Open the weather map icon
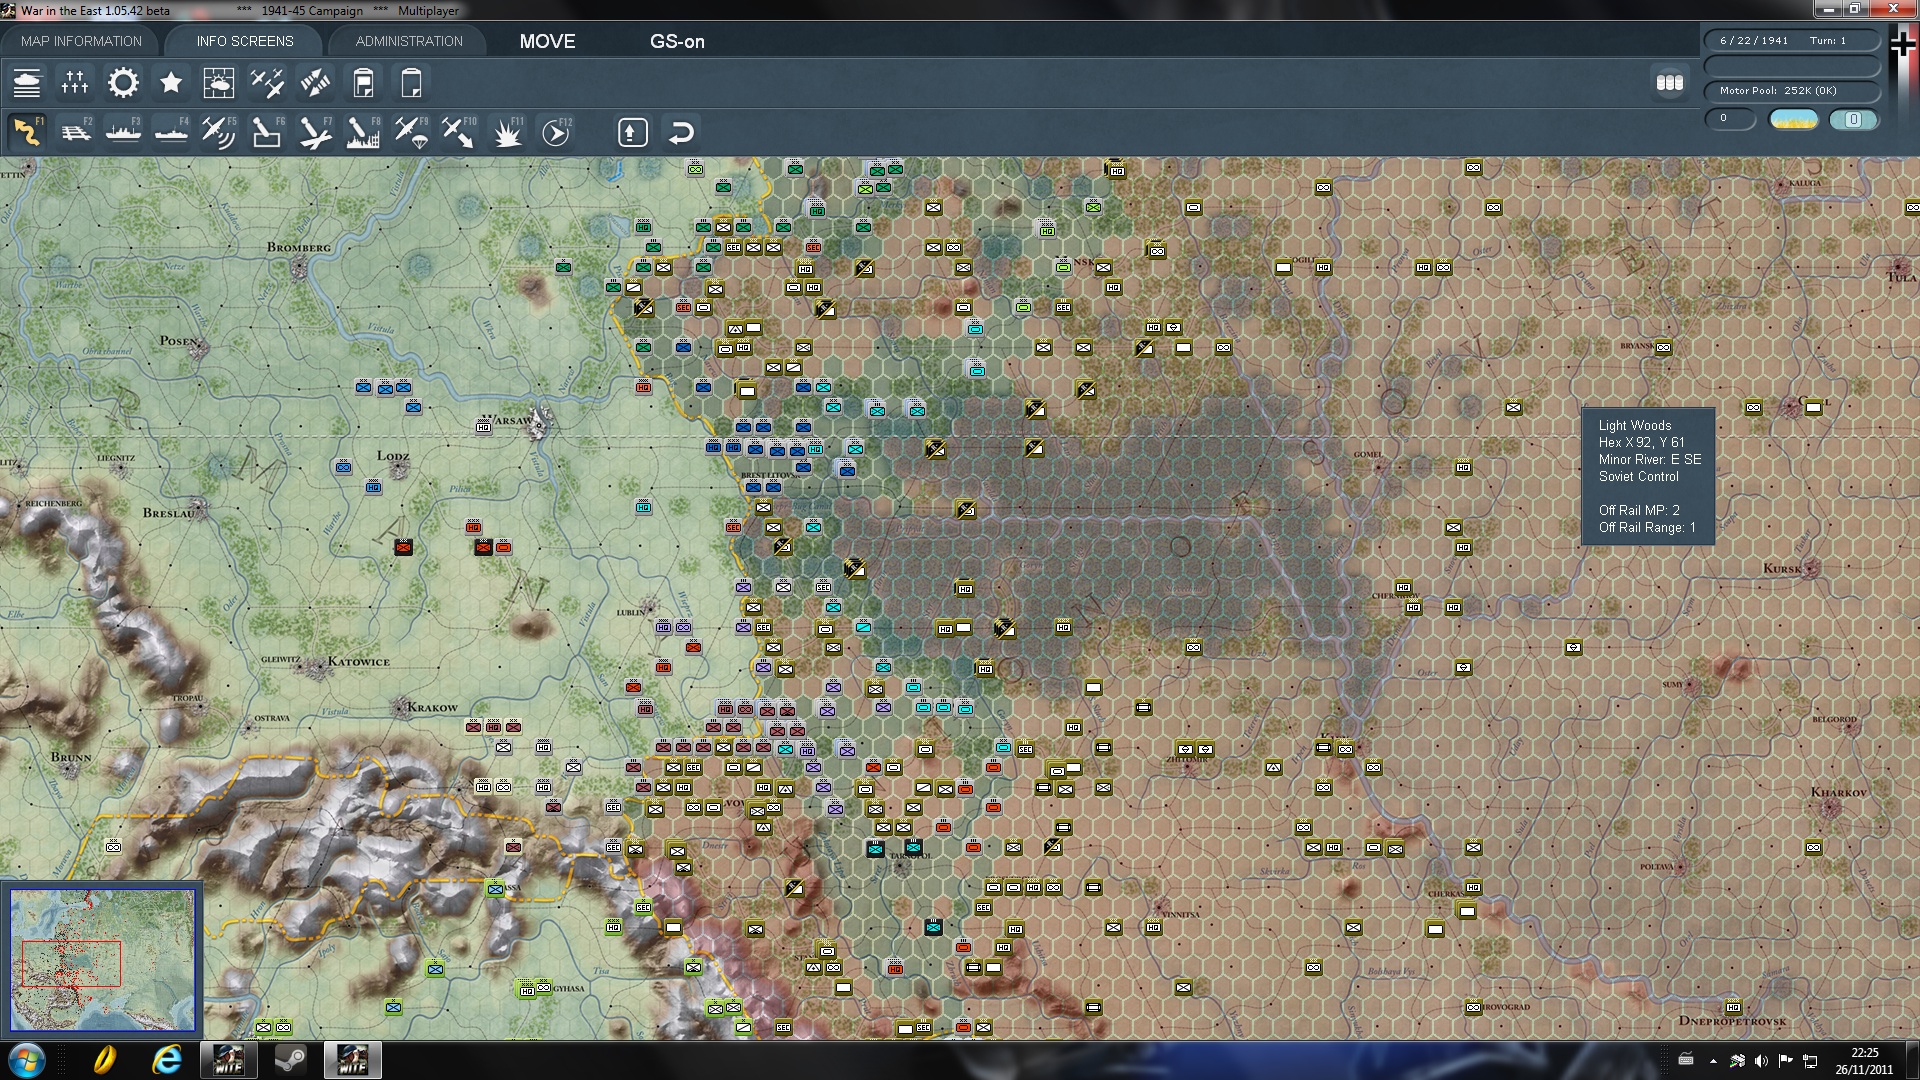 point(219,83)
